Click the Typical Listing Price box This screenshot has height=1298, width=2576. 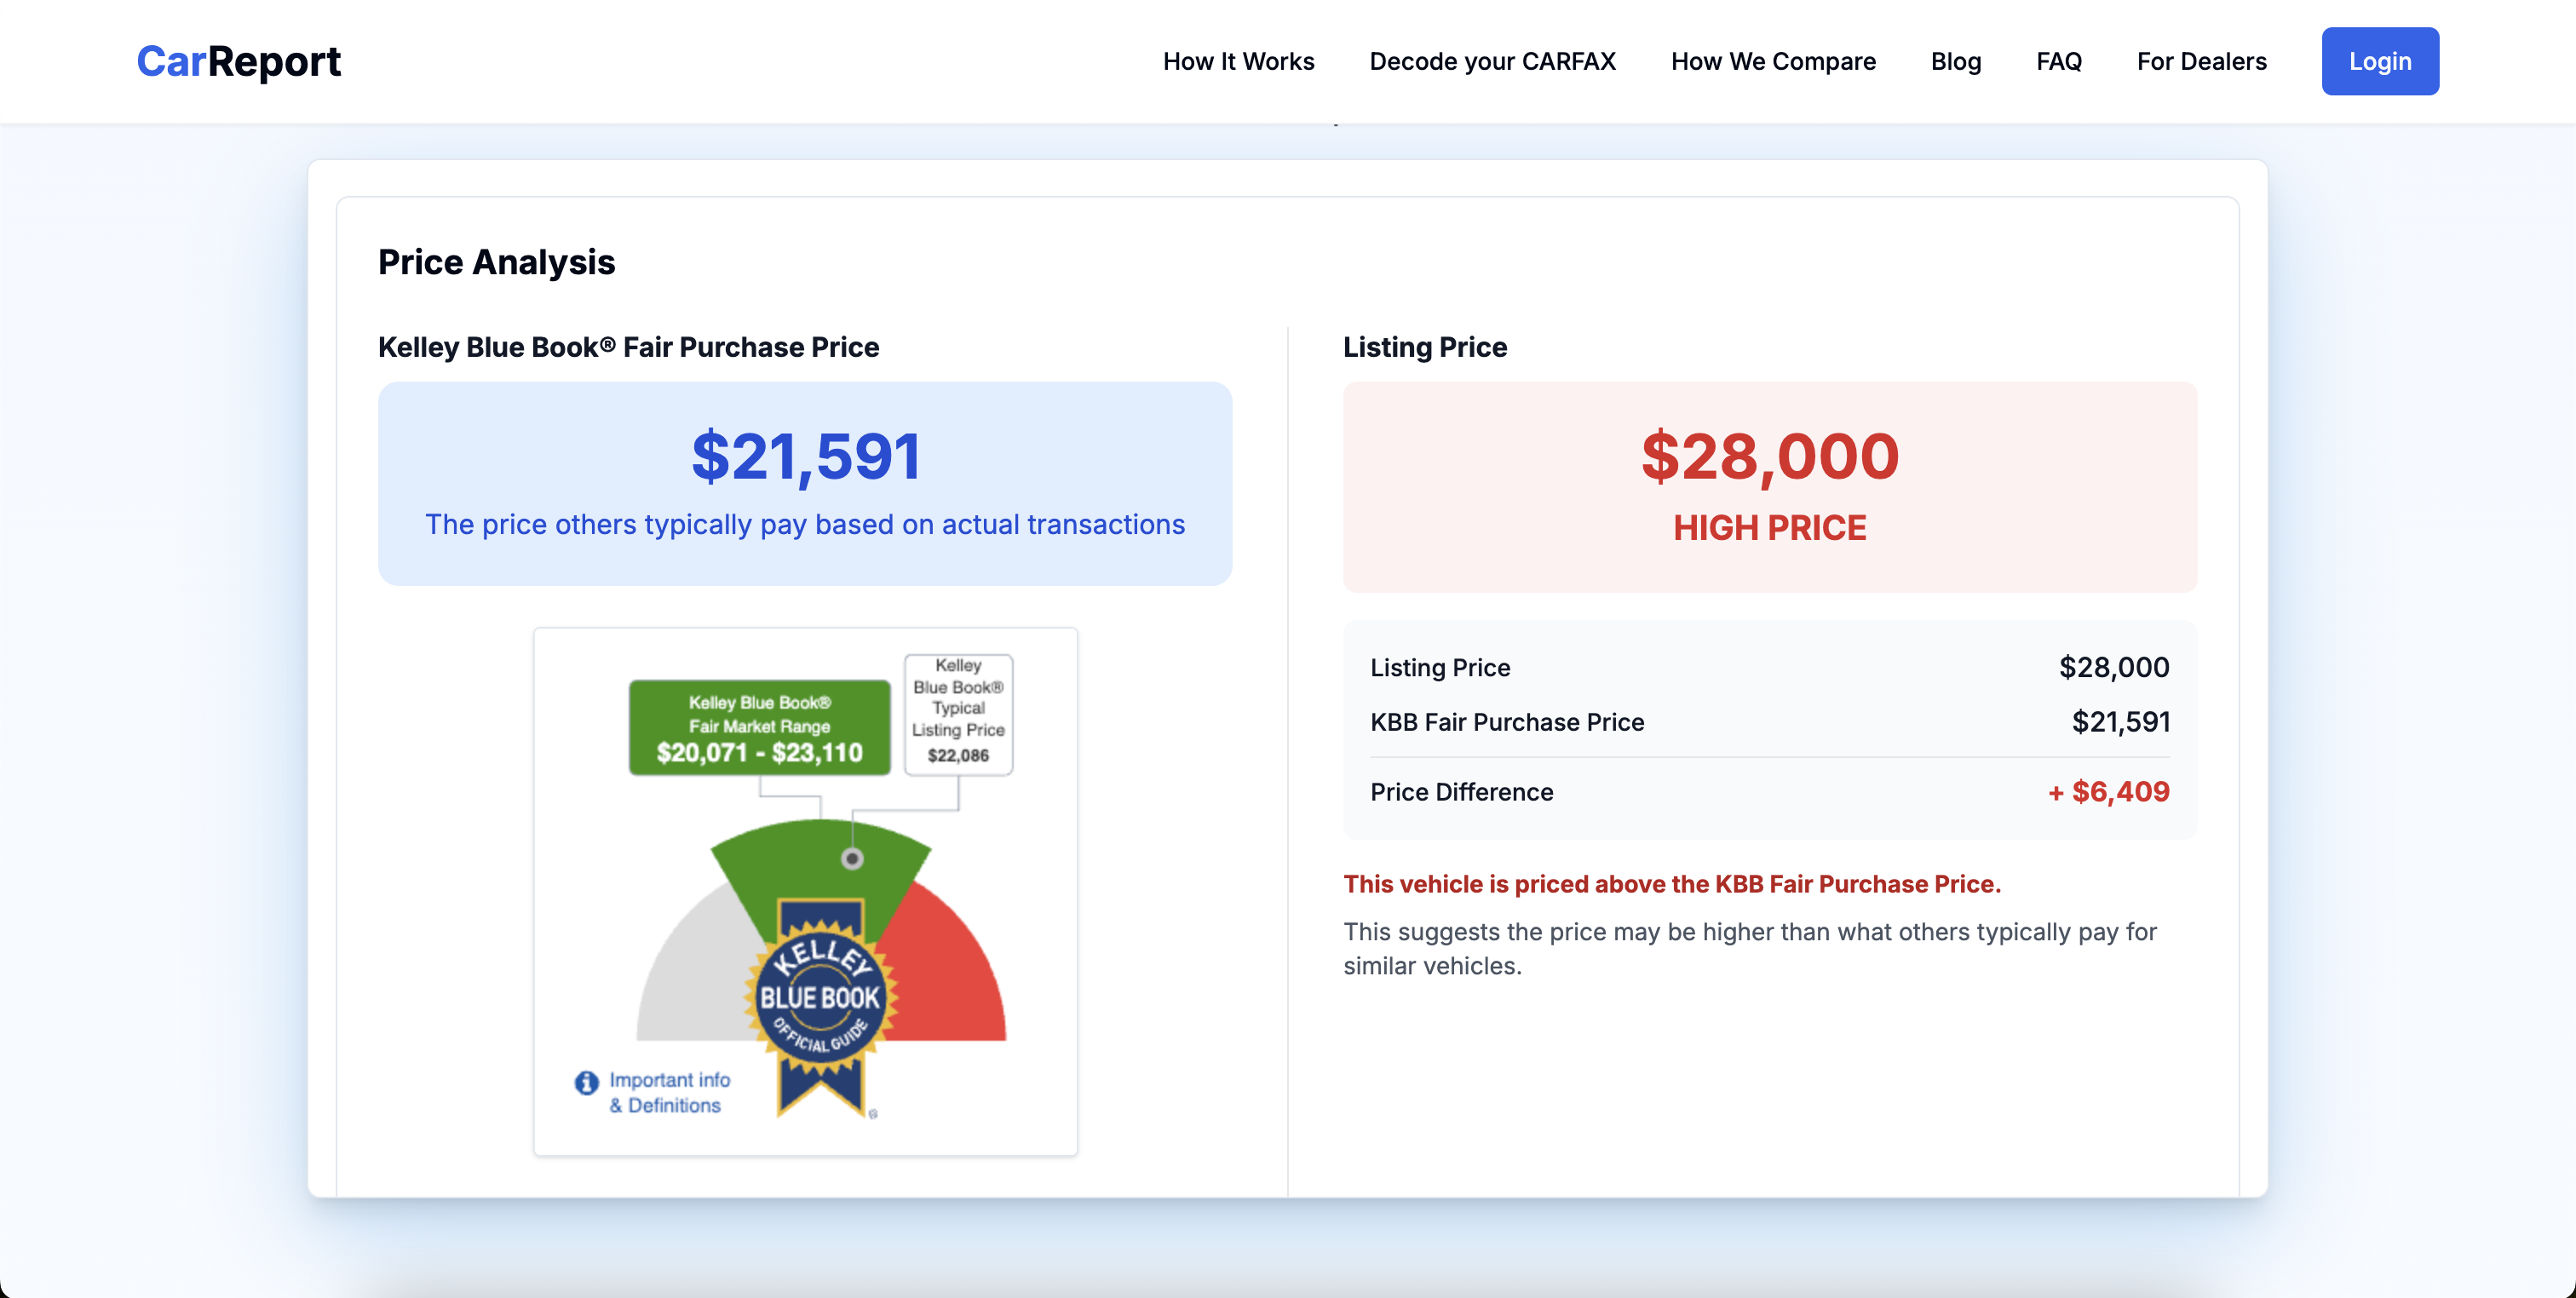click(958, 713)
